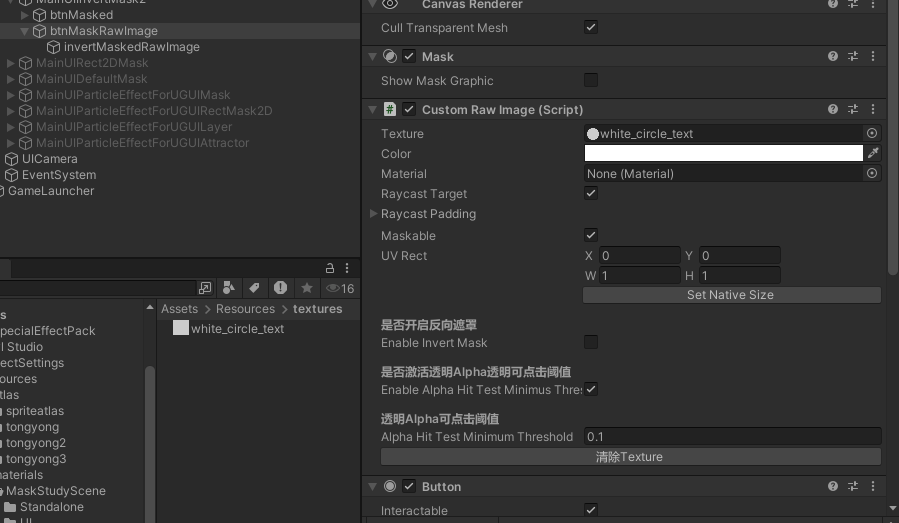Collapse the Mask component
The image size is (899, 523).
tap(373, 56)
